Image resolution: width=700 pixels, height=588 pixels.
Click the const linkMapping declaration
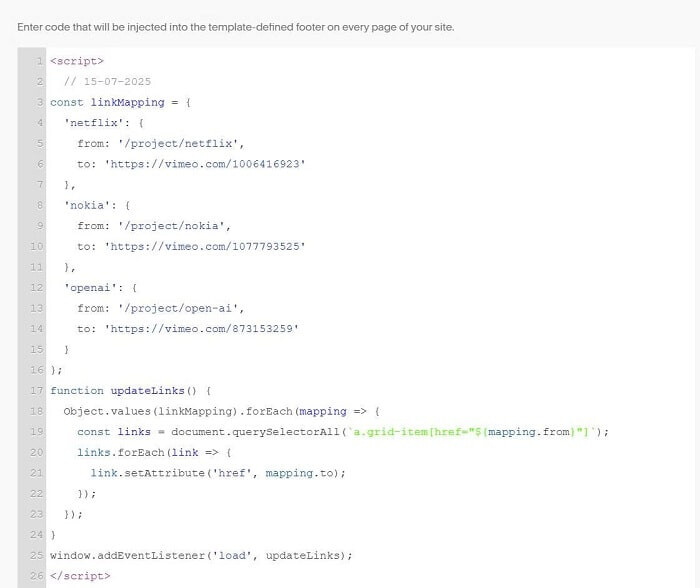121,103
